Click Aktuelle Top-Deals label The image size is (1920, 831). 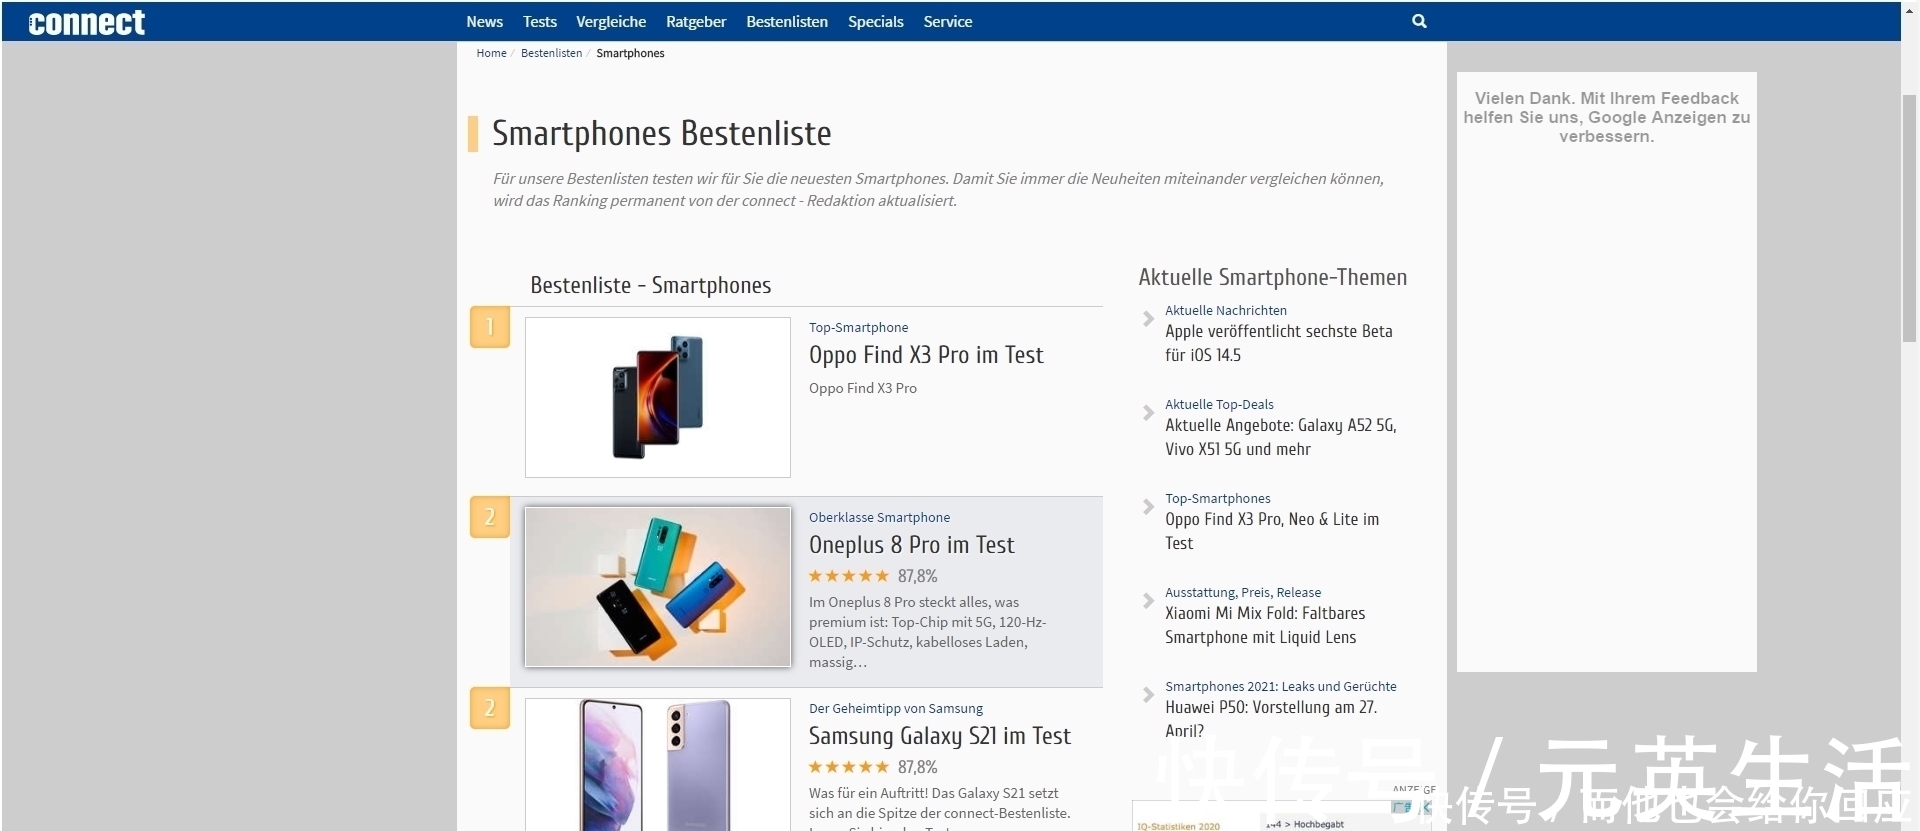tap(1219, 404)
